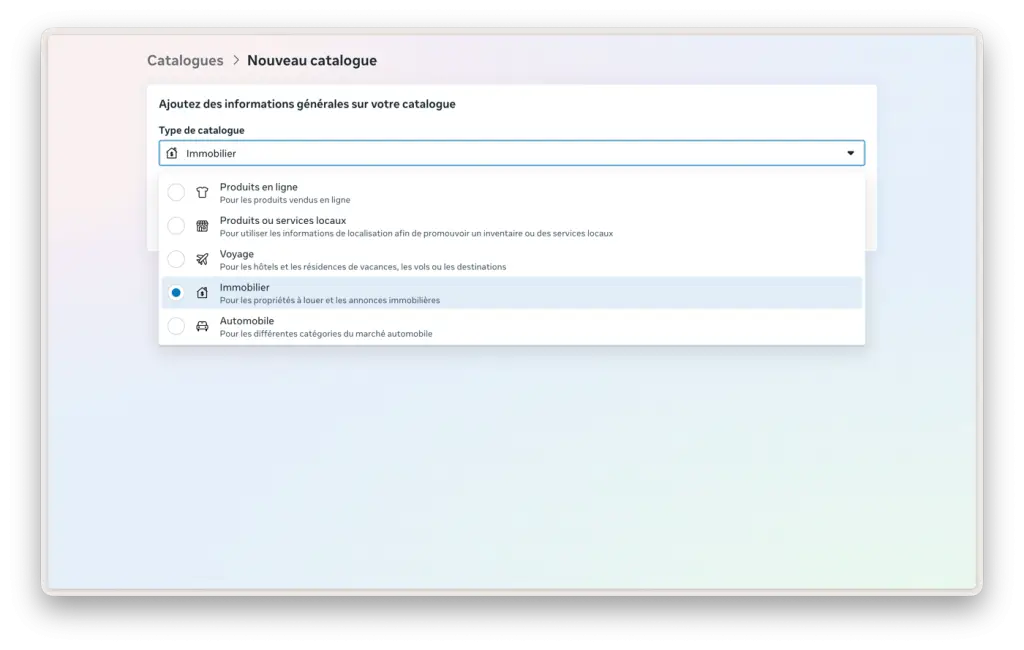Viewport: 1024px width, 650px height.
Task: Select the Produits en ligne radio button
Action: tap(176, 192)
